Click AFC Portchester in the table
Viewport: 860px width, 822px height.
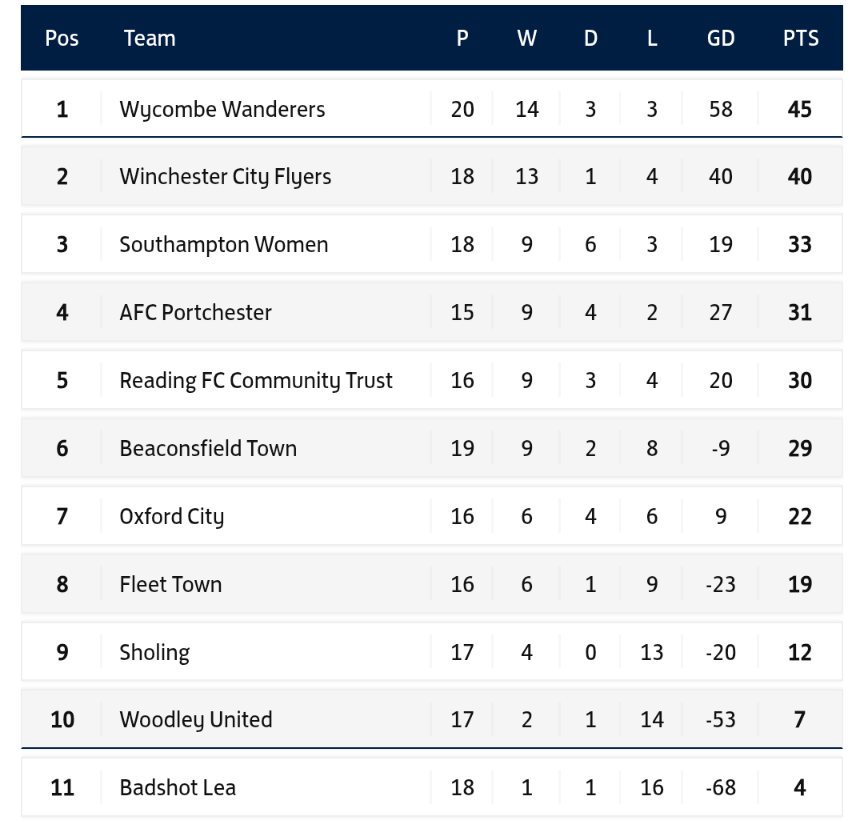(195, 313)
